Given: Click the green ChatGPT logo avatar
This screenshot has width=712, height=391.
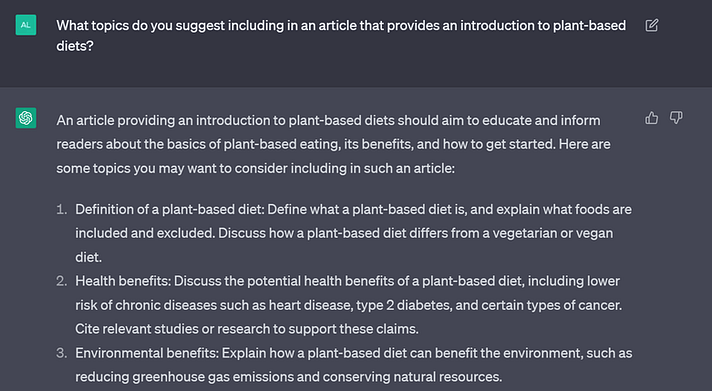Looking at the screenshot, I should pyautogui.click(x=26, y=118).
